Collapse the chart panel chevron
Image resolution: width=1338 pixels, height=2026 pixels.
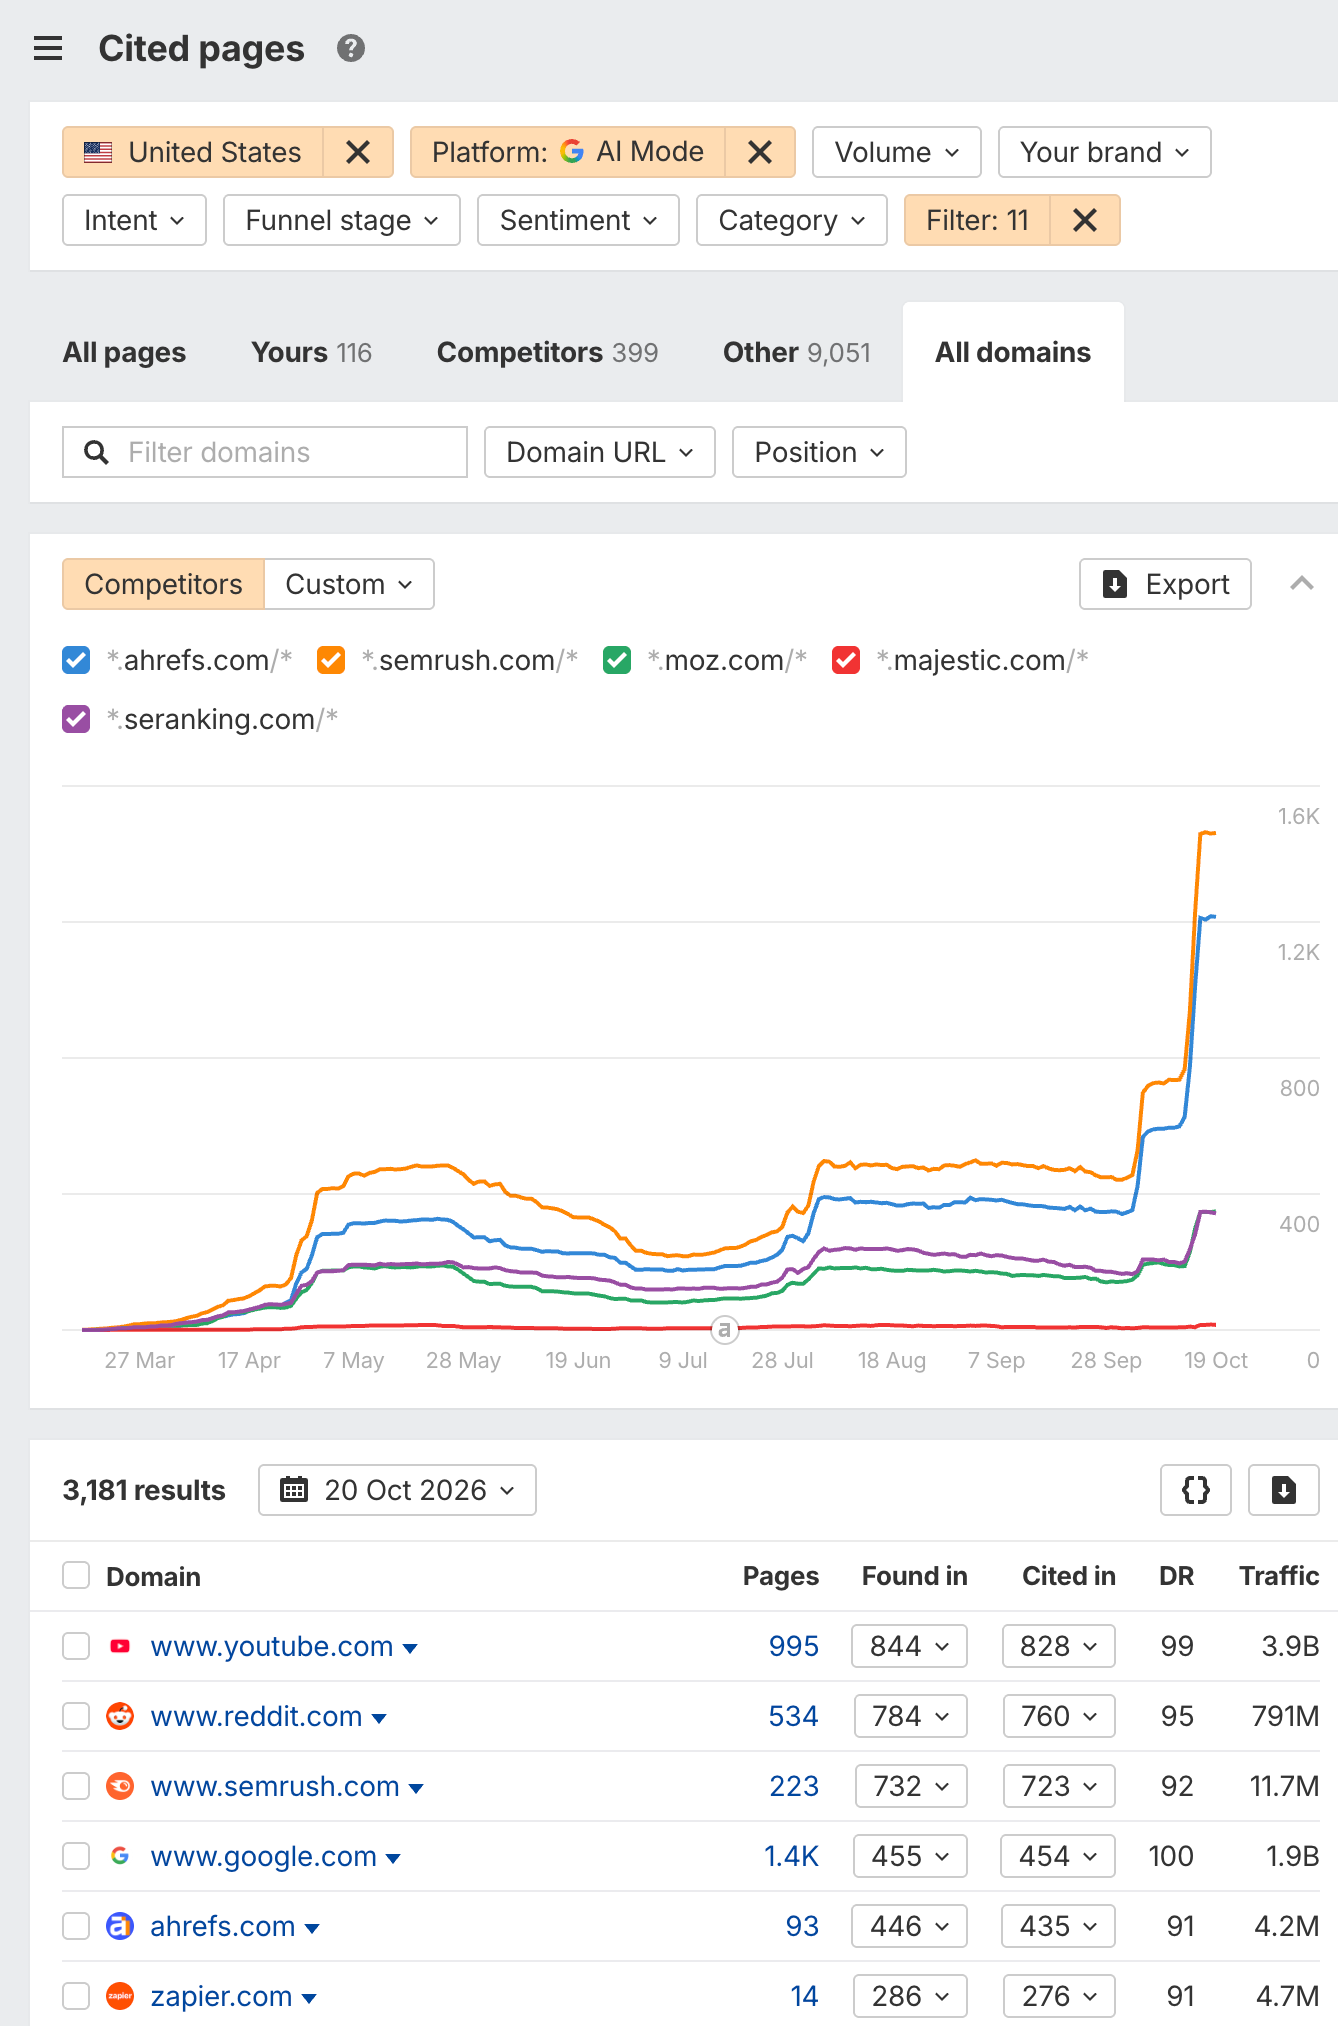pyautogui.click(x=1301, y=584)
